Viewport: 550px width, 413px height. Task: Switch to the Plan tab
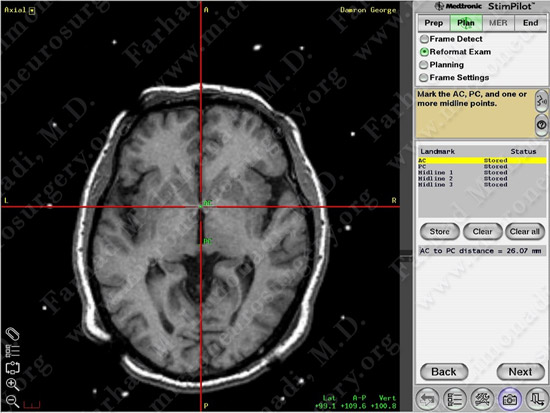(466, 23)
